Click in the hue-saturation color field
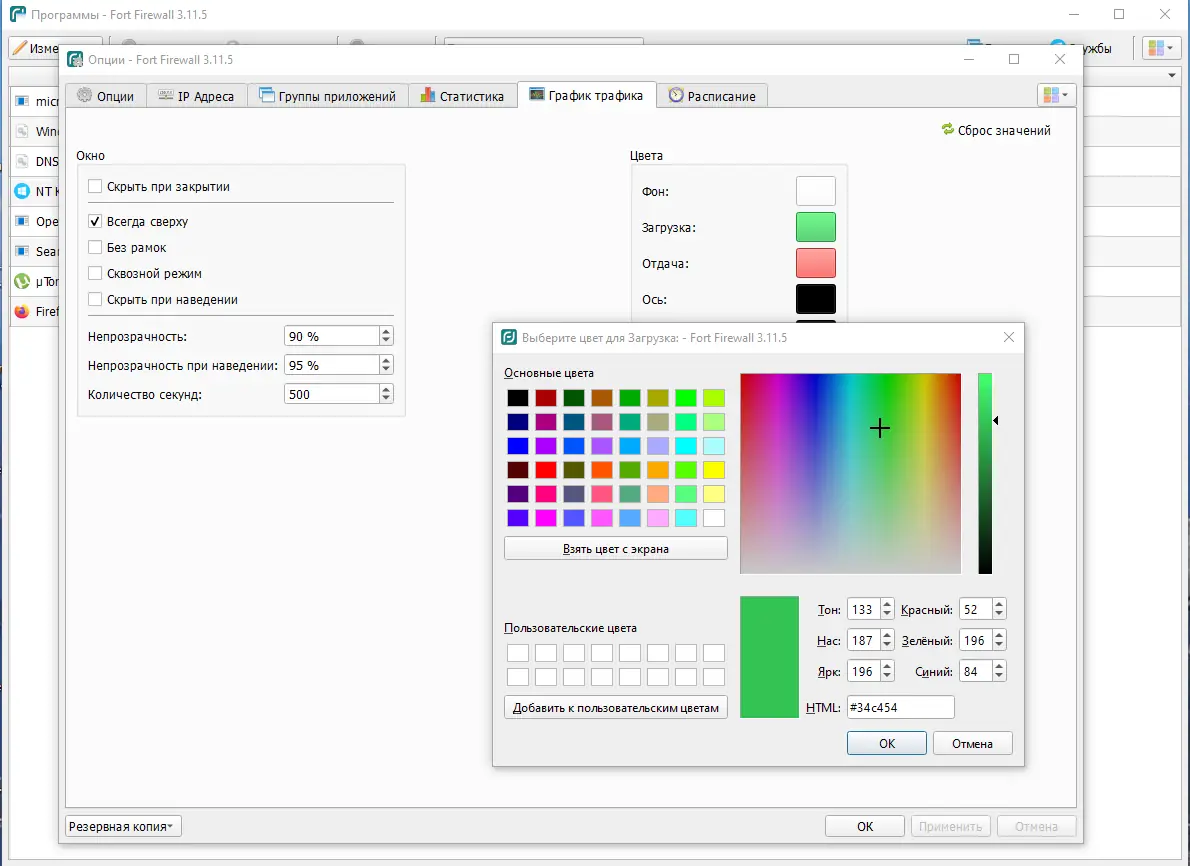1190x866 pixels. point(850,473)
